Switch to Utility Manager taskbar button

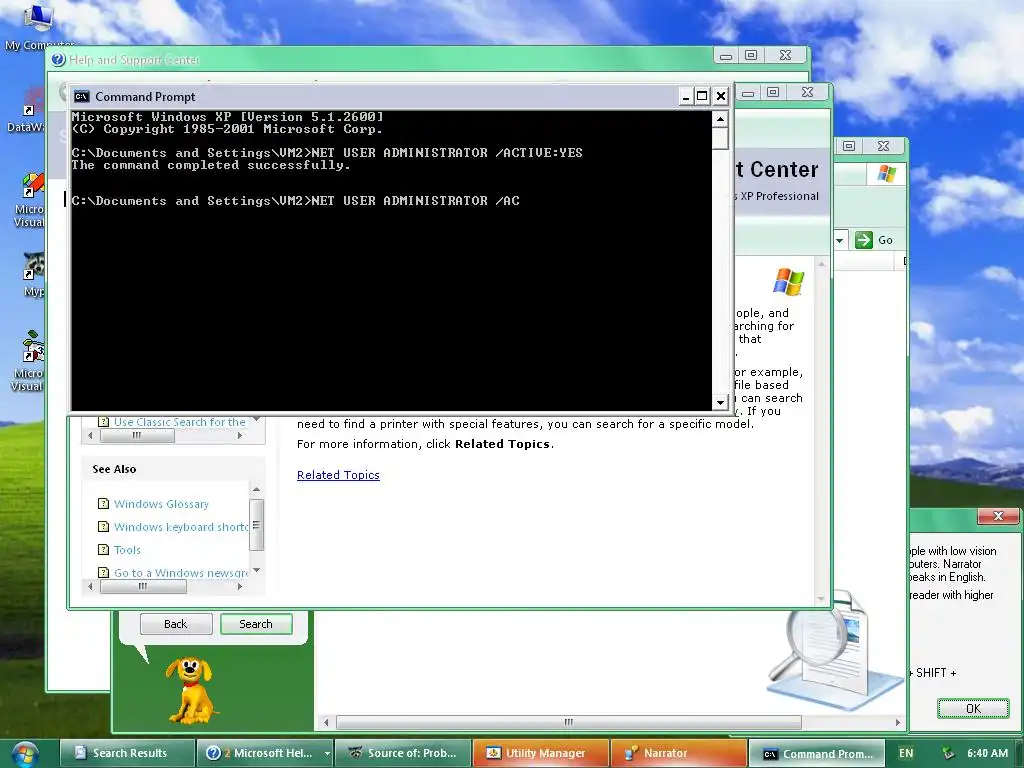(540, 753)
